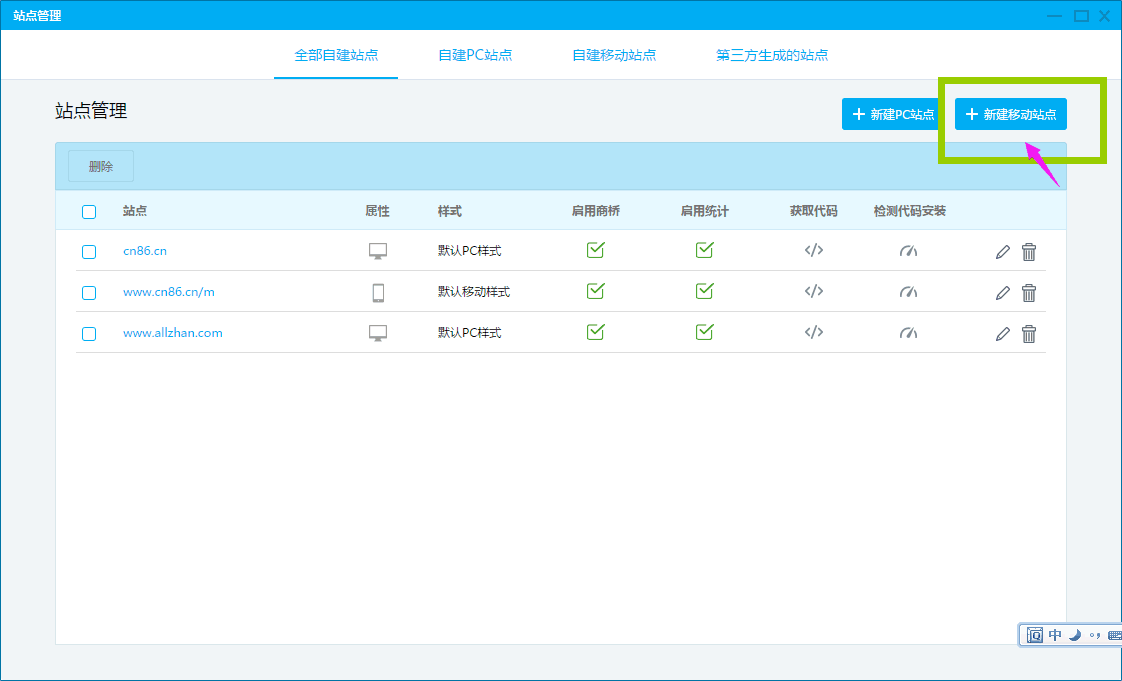Click the moon icon in the IME bar
1122x681 pixels.
[x=1075, y=635]
